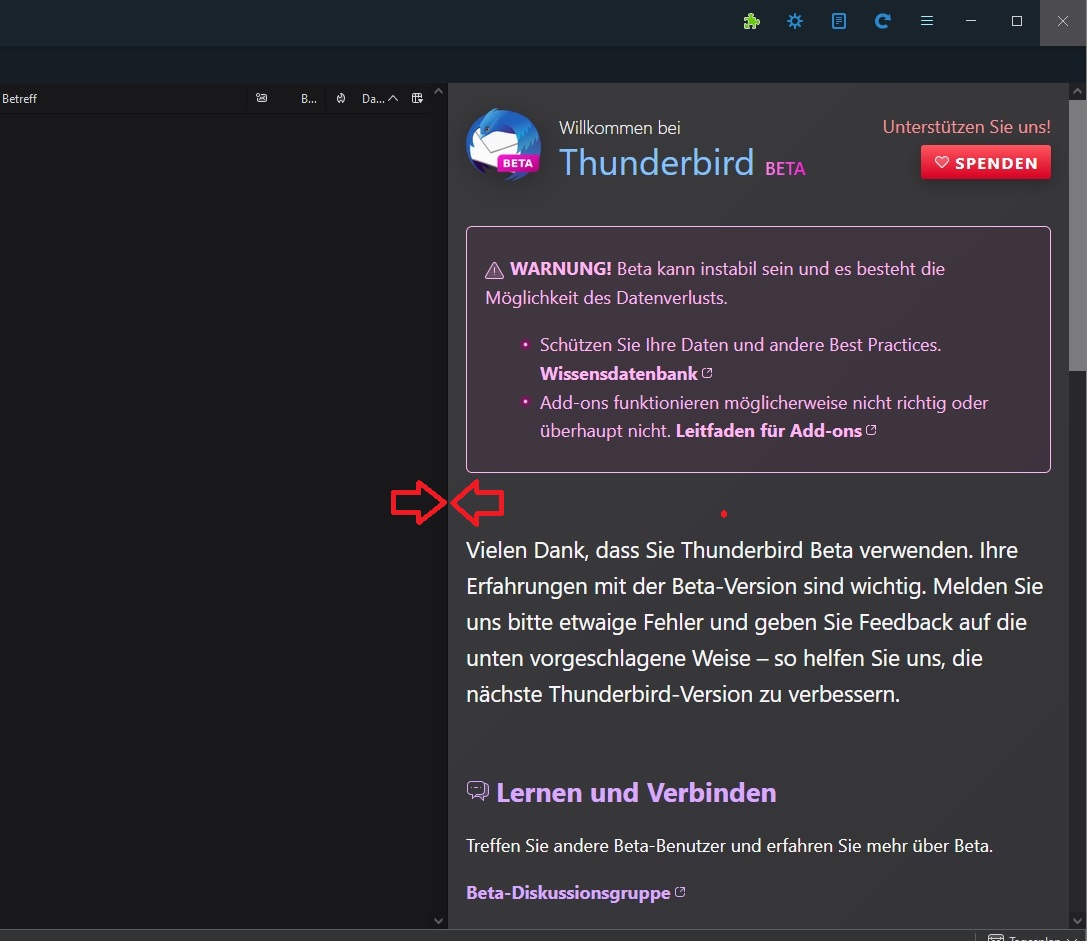Click the blue document page toolbar icon
This screenshot has width=1087, height=941.
(839, 21)
